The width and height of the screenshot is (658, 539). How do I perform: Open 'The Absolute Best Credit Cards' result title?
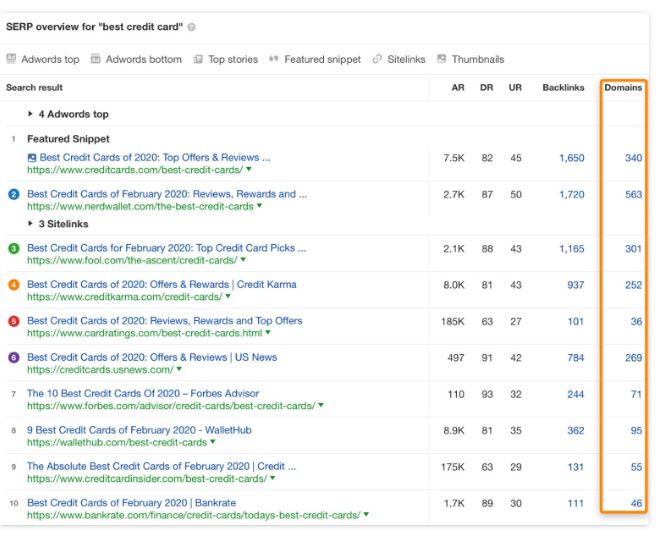[x=162, y=466]
